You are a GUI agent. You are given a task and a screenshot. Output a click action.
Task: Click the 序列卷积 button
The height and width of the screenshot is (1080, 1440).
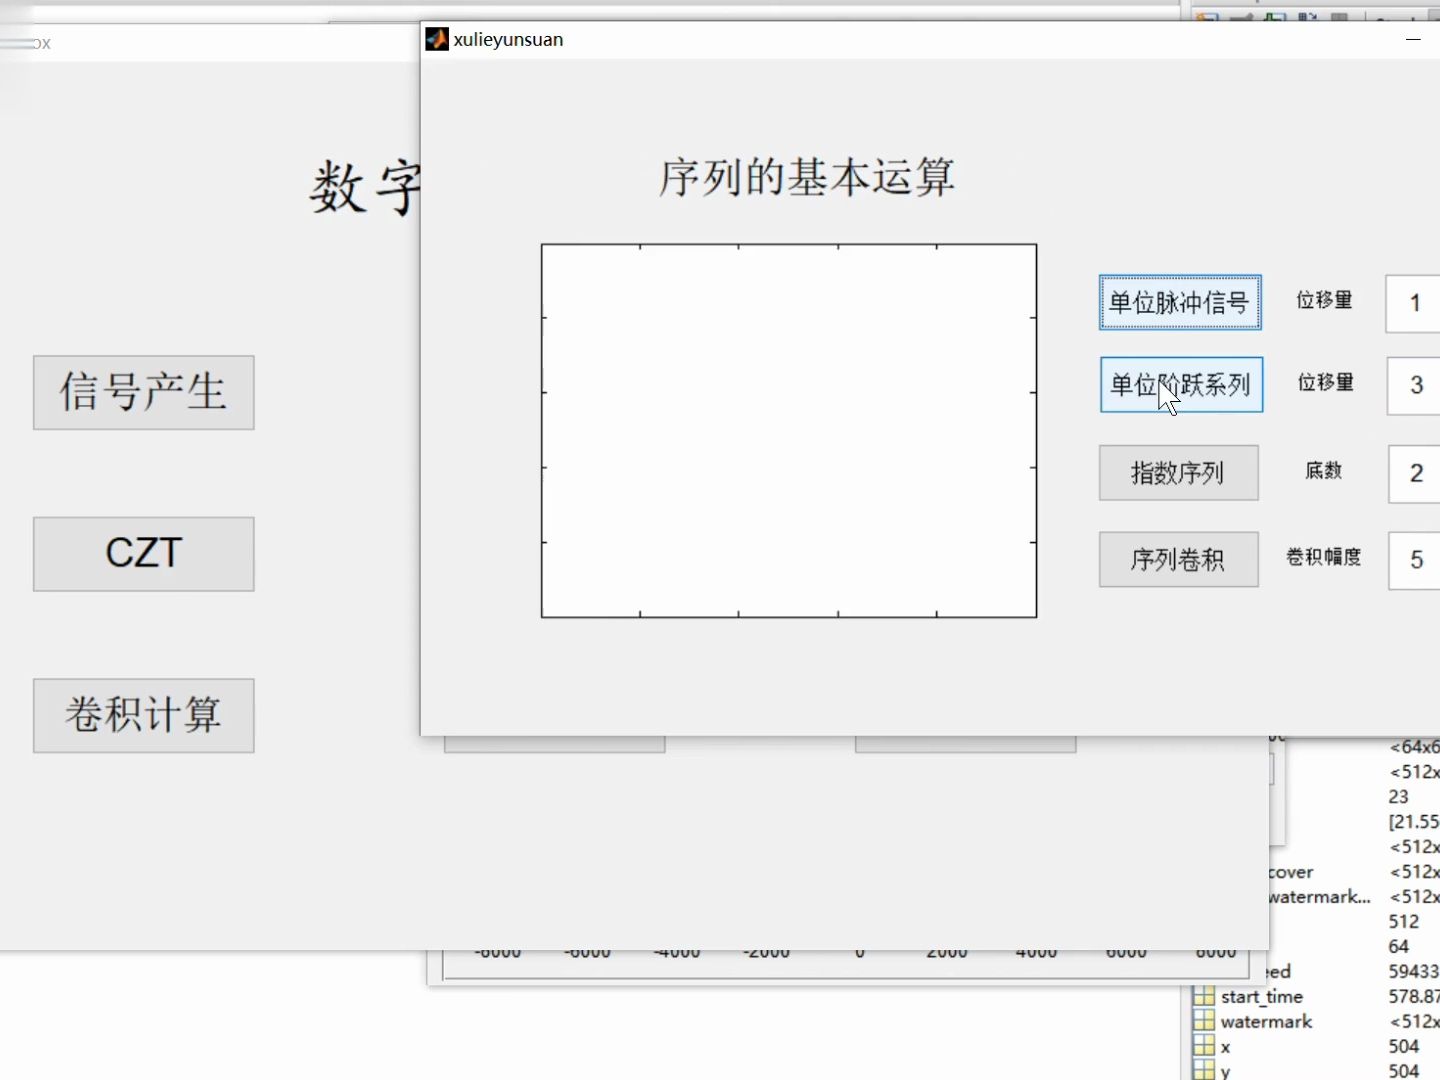click(x=1178, y=559)
